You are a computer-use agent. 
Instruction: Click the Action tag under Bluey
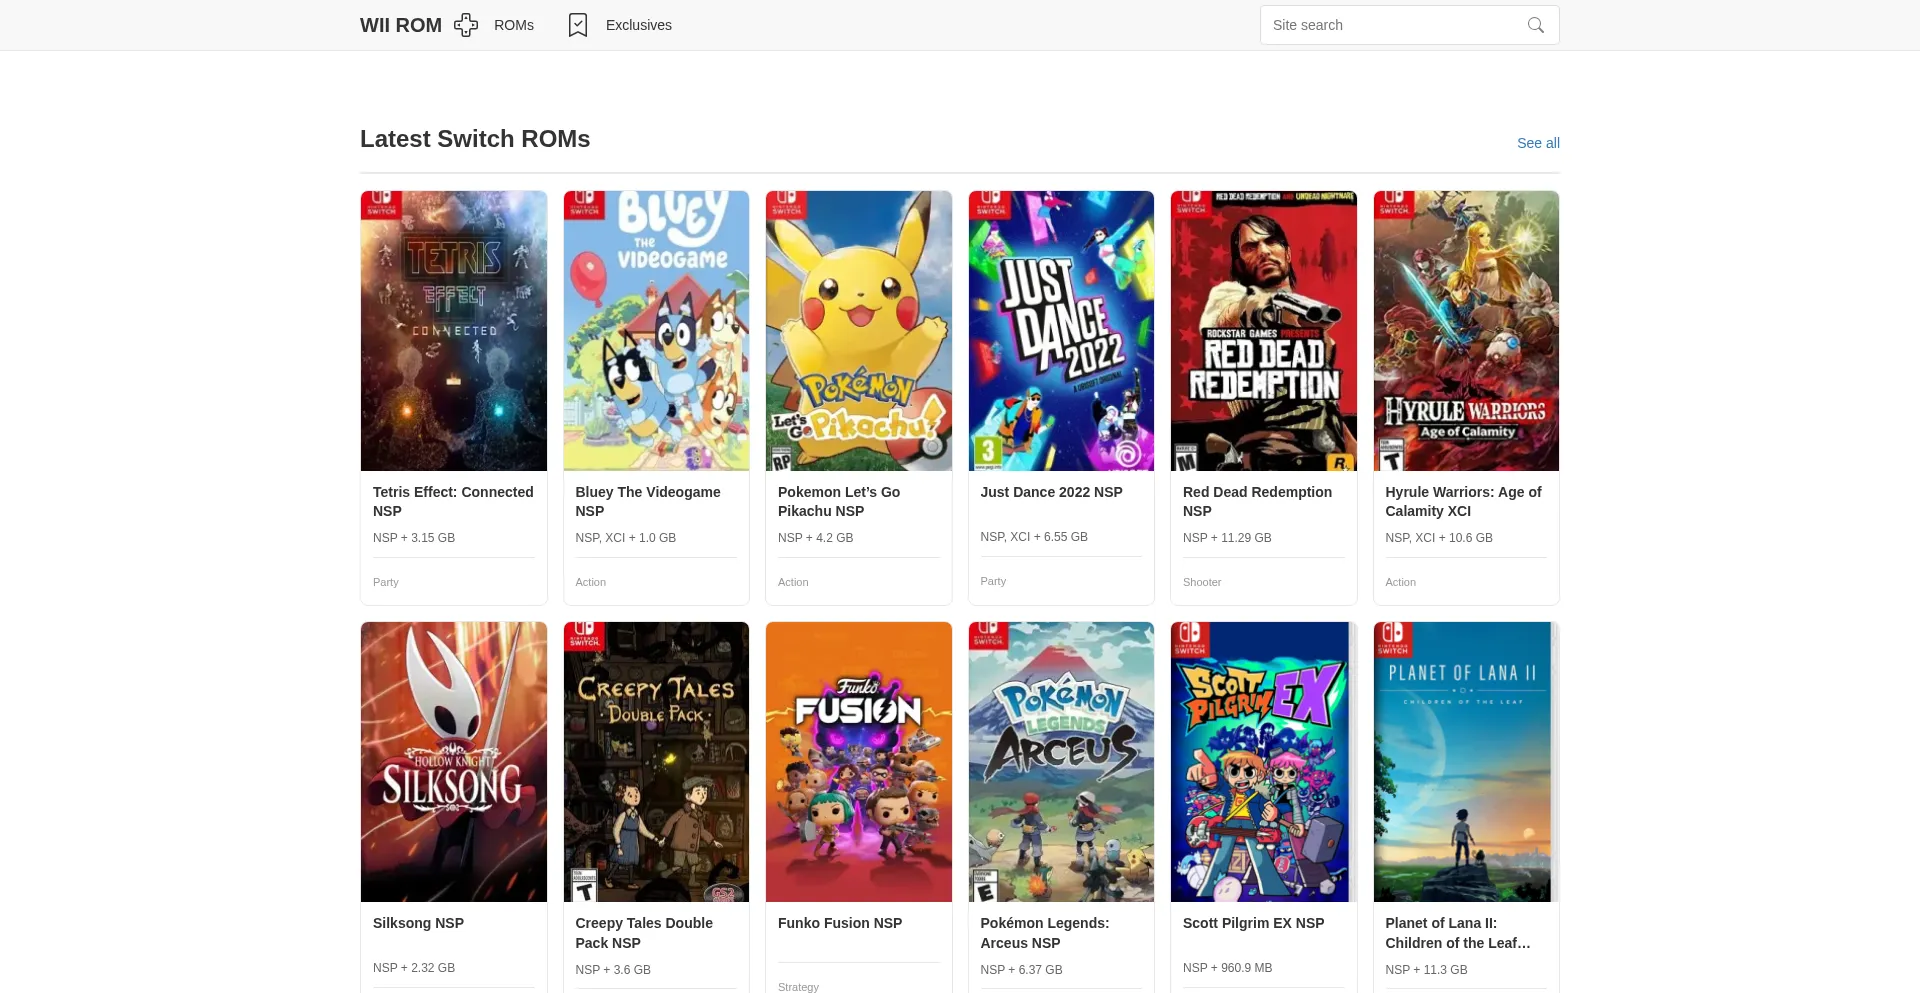[x=591, y=582]
